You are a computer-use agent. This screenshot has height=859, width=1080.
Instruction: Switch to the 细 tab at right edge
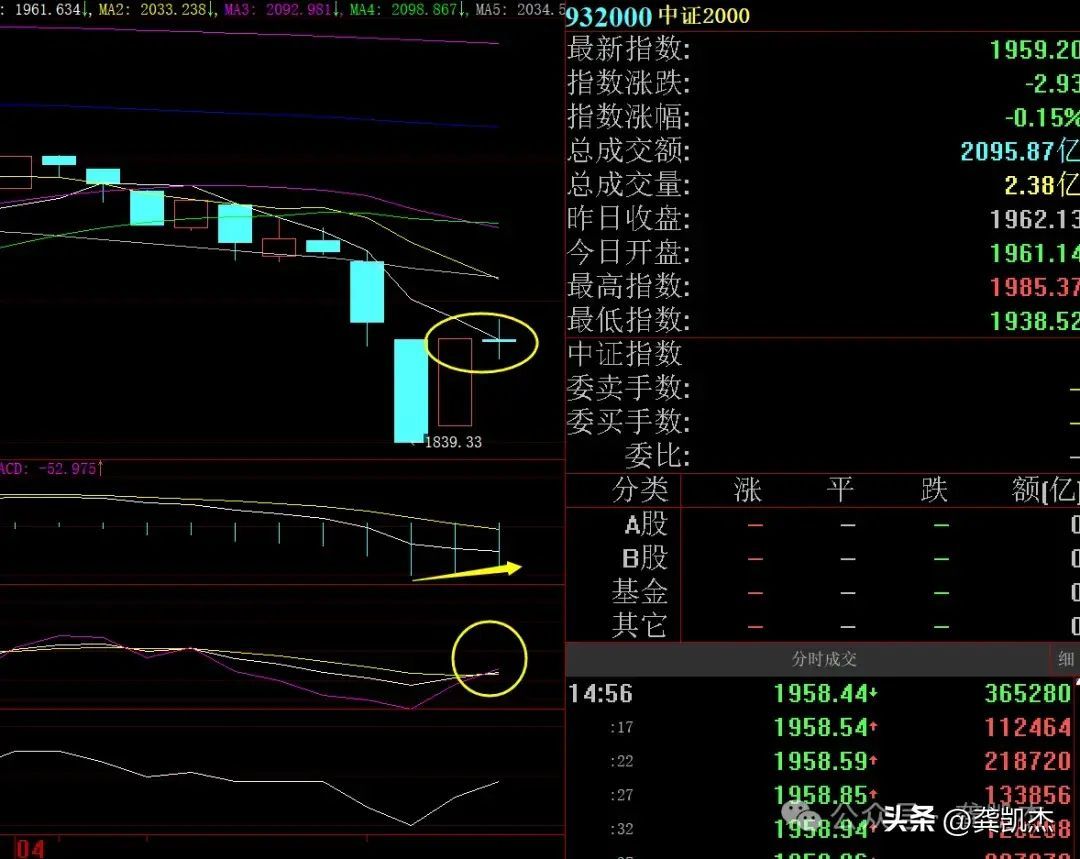1066,659
